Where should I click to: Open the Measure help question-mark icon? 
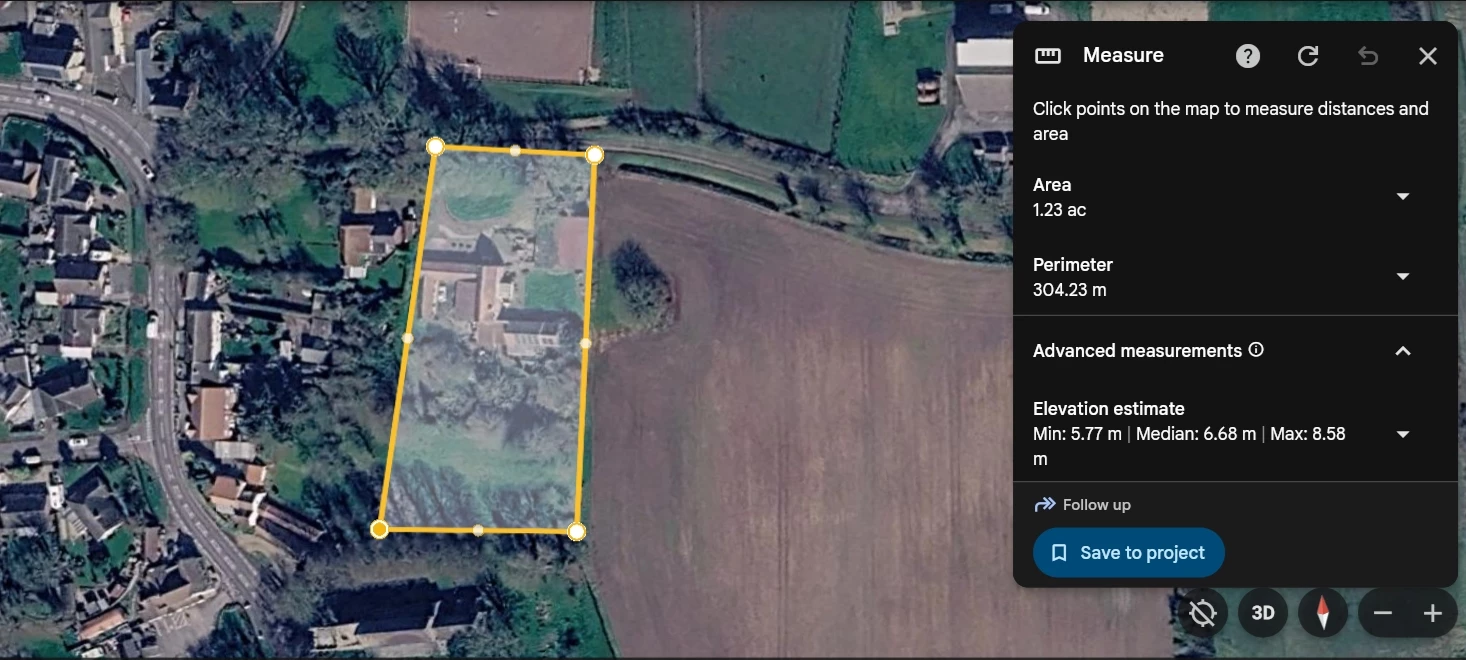tap(1248, 56)
